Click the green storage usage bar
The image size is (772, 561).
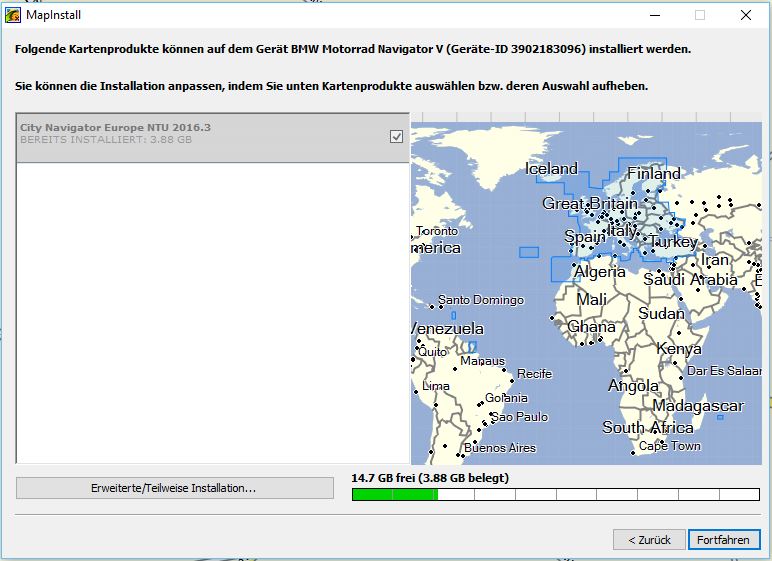[394, 494]
